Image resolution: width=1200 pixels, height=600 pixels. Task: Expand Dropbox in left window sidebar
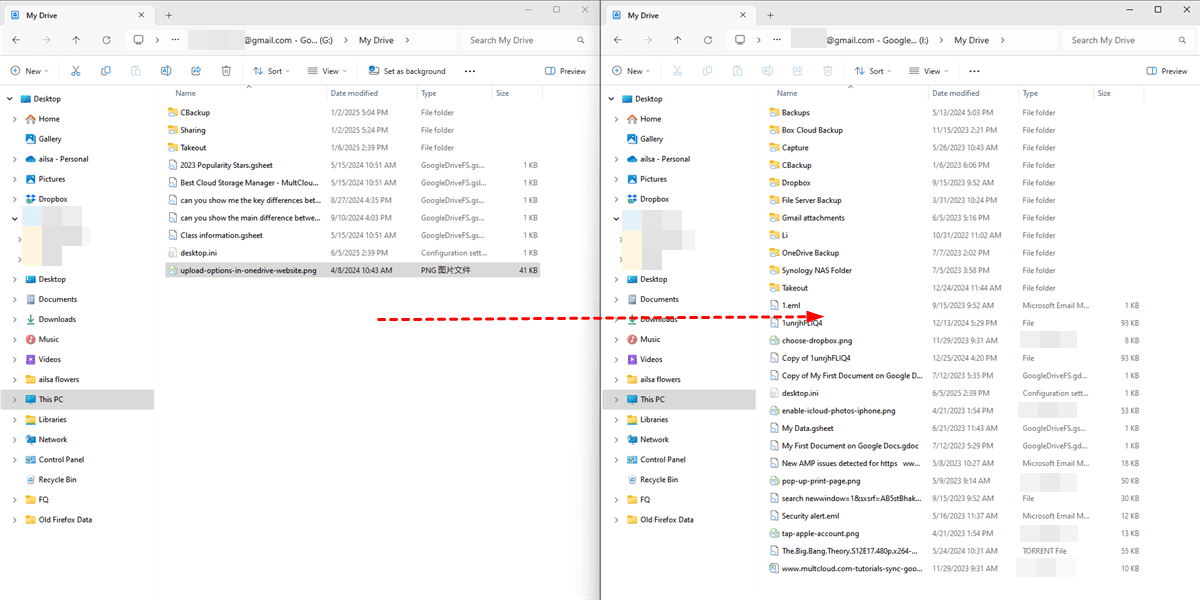pyautogui.click(x=14, y=199)
